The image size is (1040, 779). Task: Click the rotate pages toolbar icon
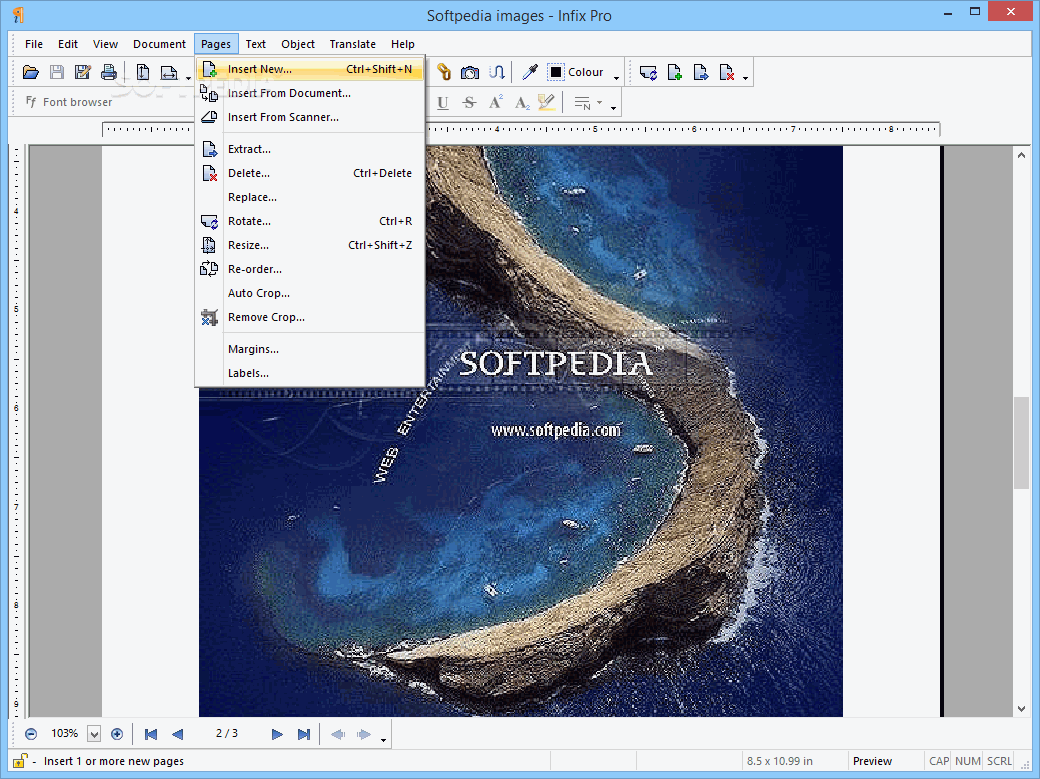(x=648, y=72)
